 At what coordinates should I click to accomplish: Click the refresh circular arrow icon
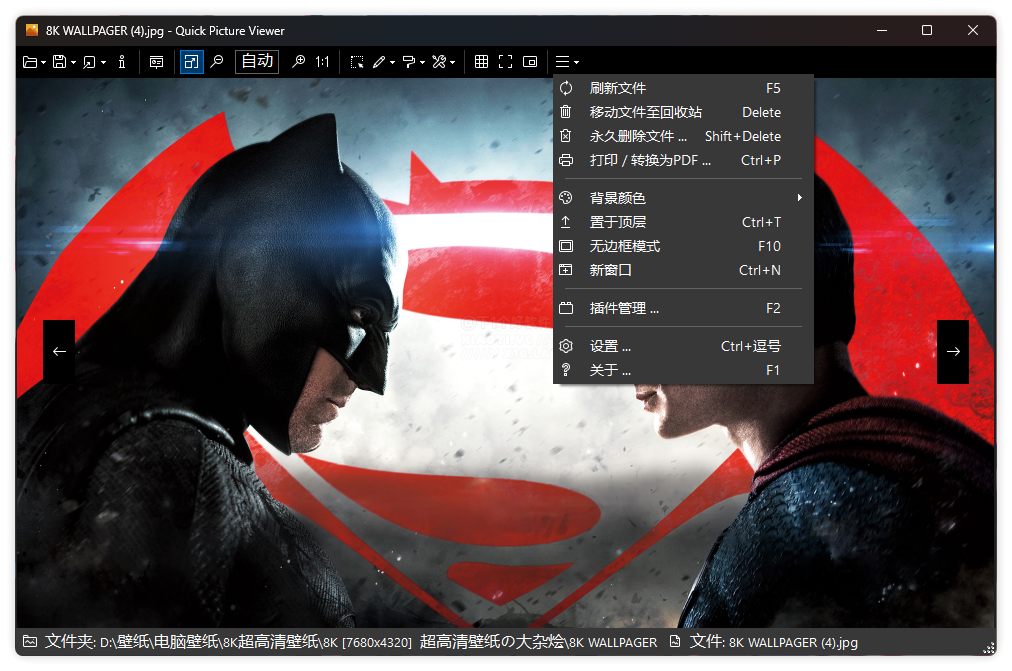566,88
